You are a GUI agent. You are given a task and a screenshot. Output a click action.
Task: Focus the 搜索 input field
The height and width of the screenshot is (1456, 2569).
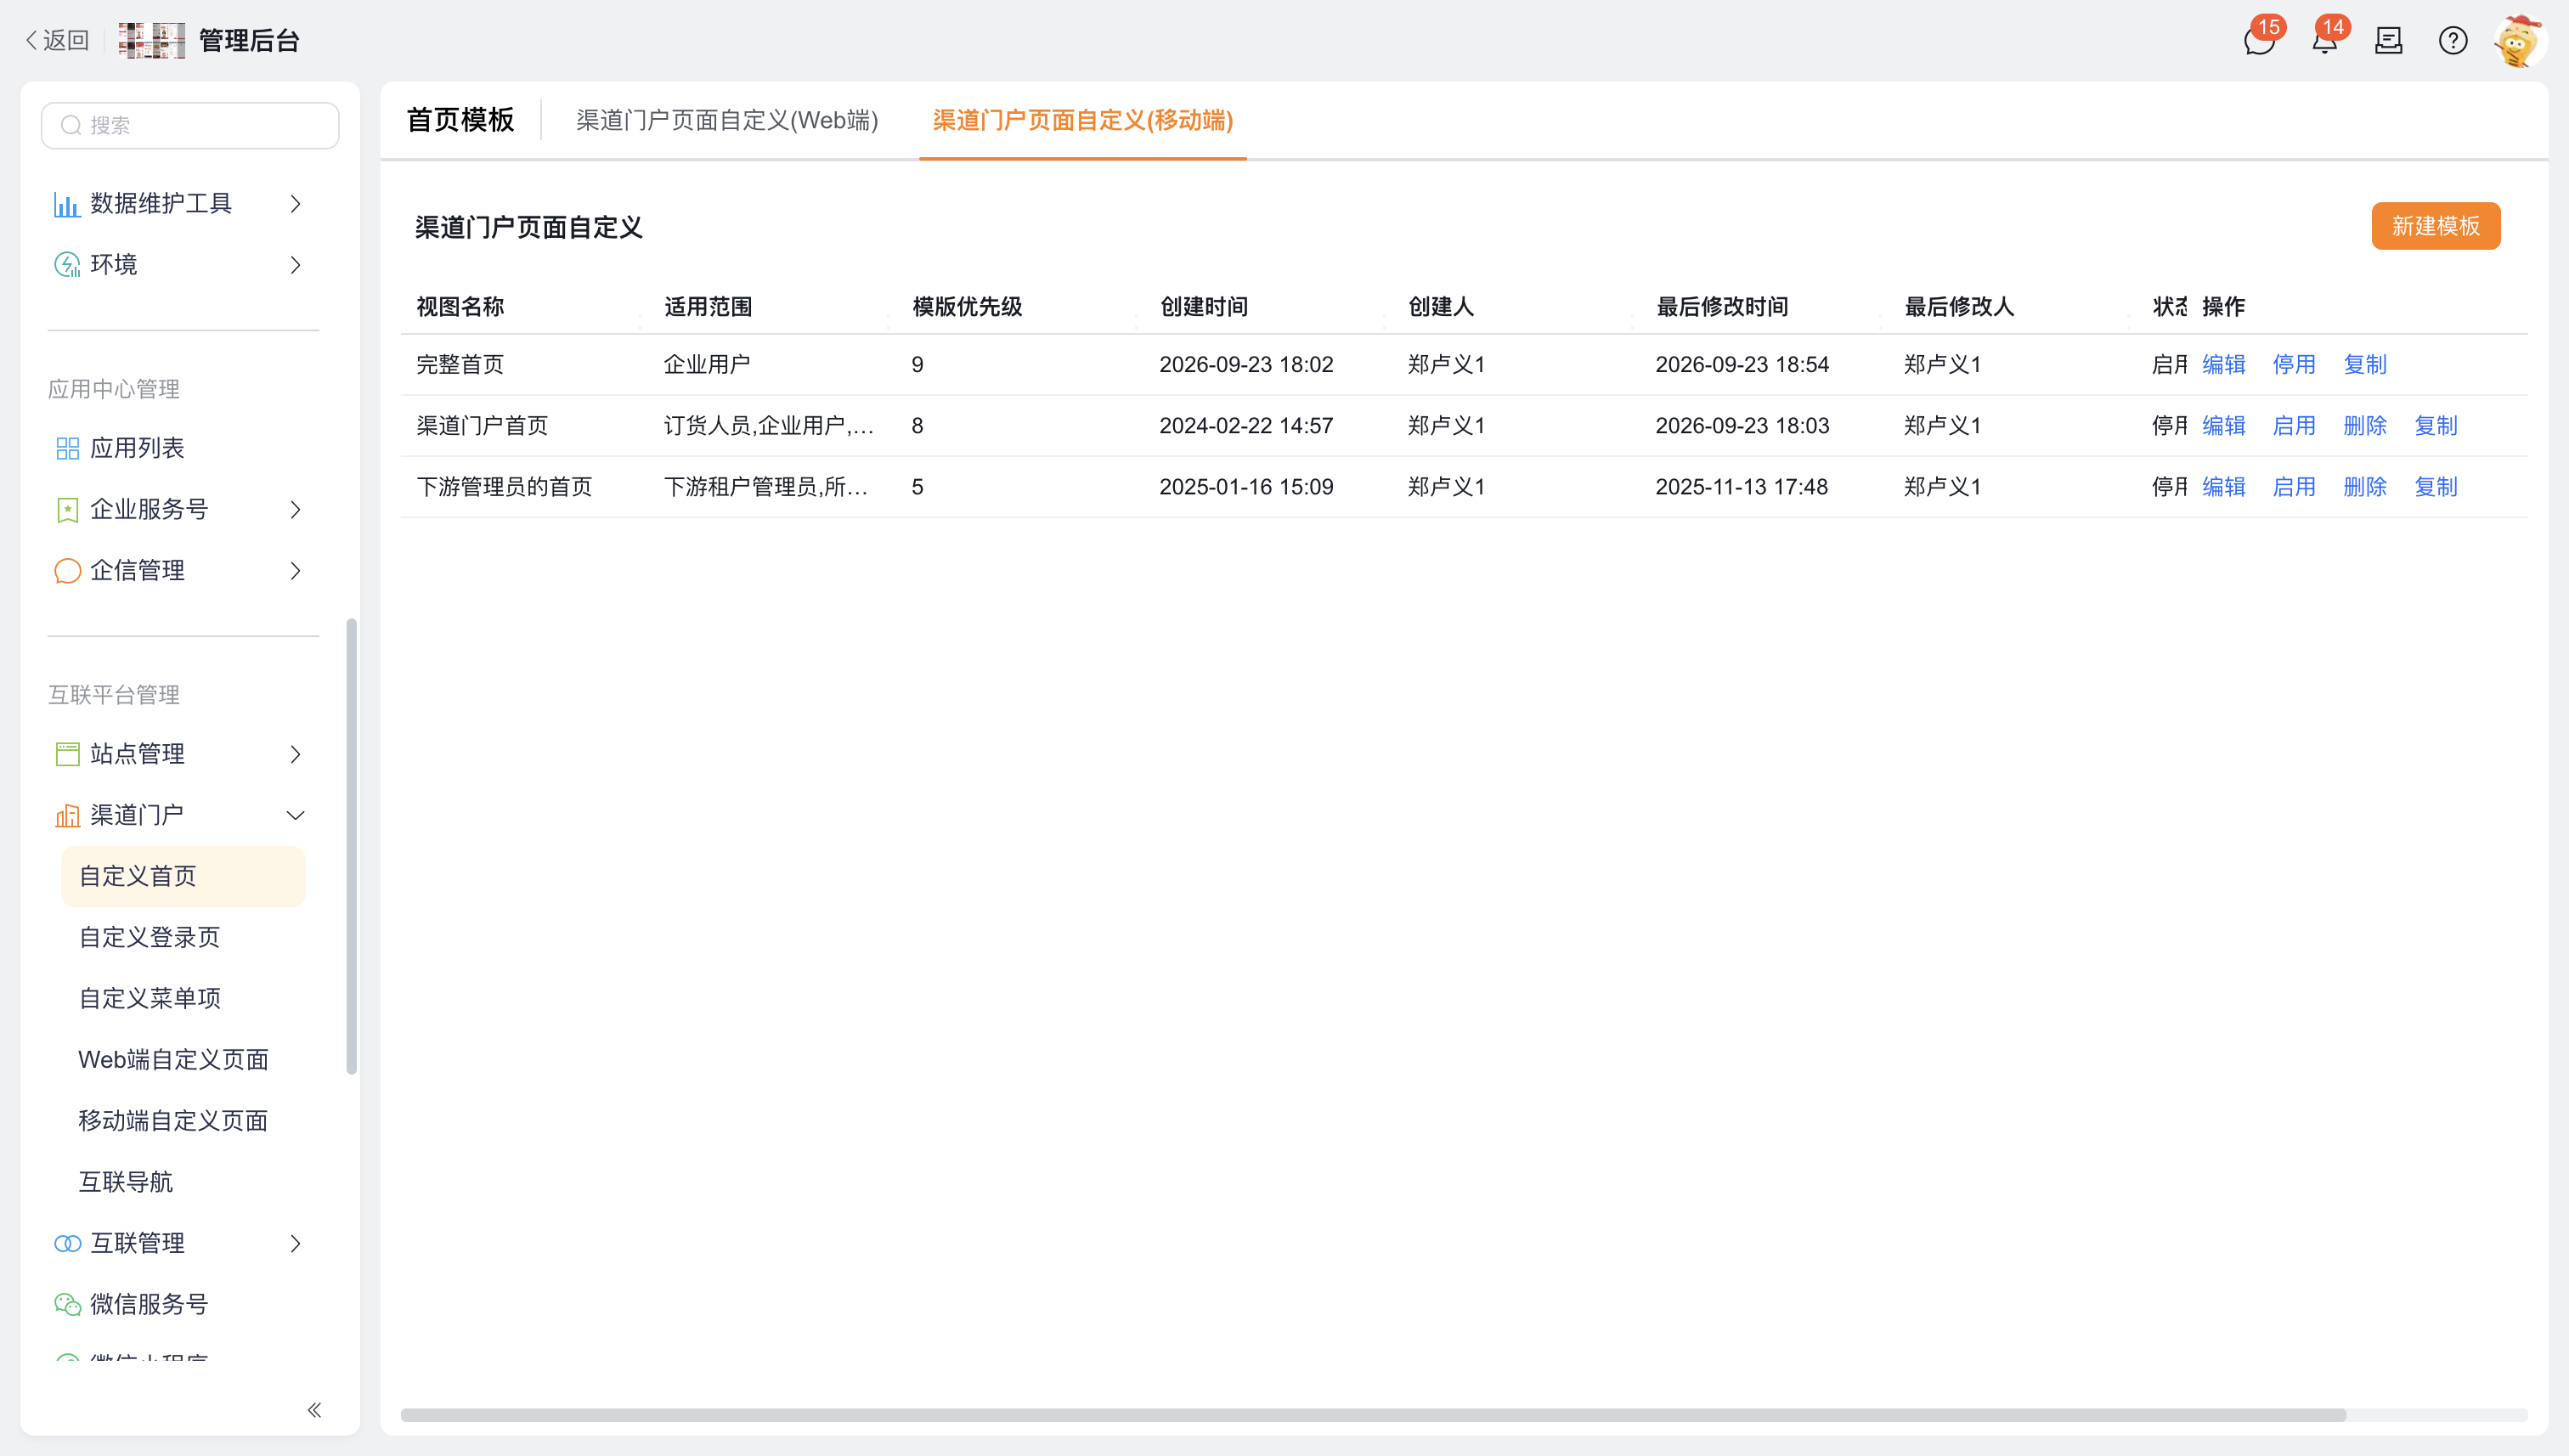[190, 125]
